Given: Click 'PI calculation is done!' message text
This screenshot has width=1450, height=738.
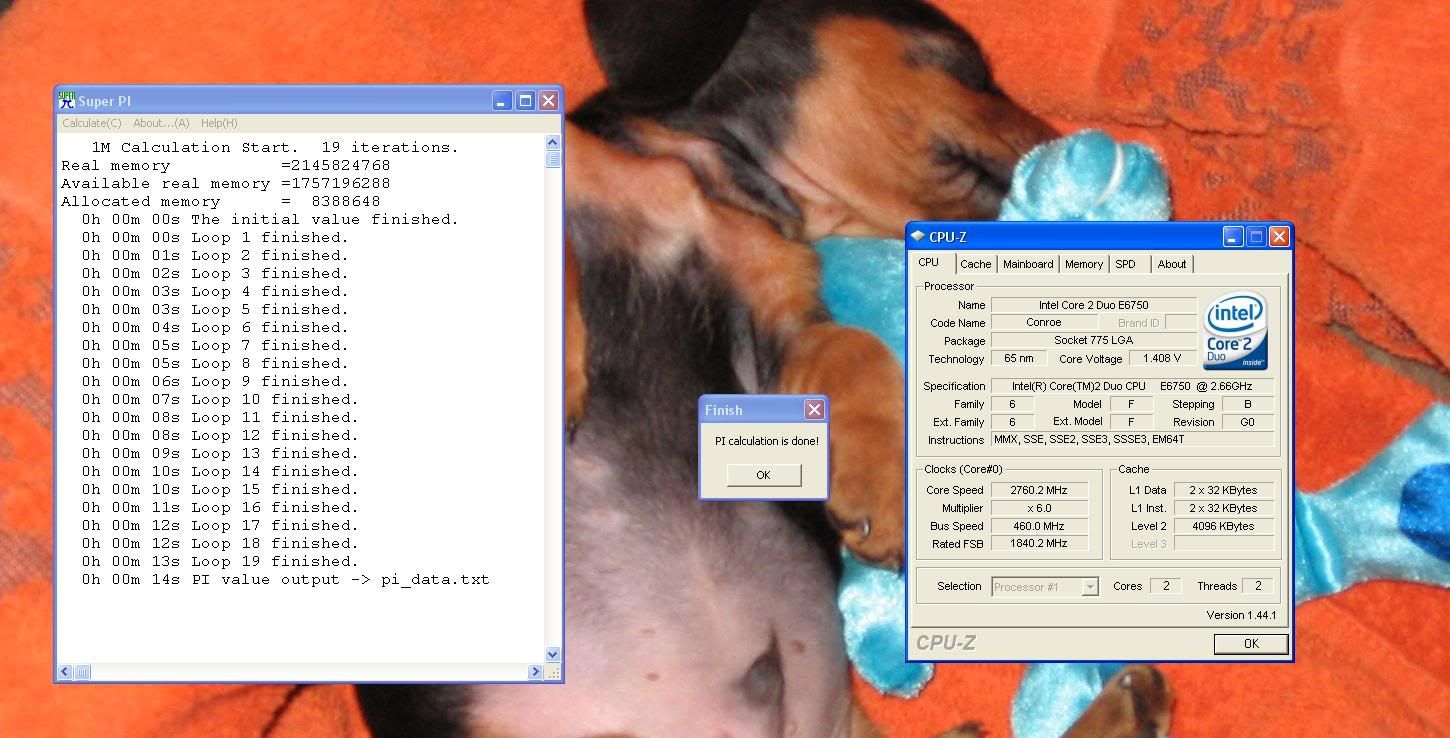Looking at the screenshot, I should click(x=766, y=441).
